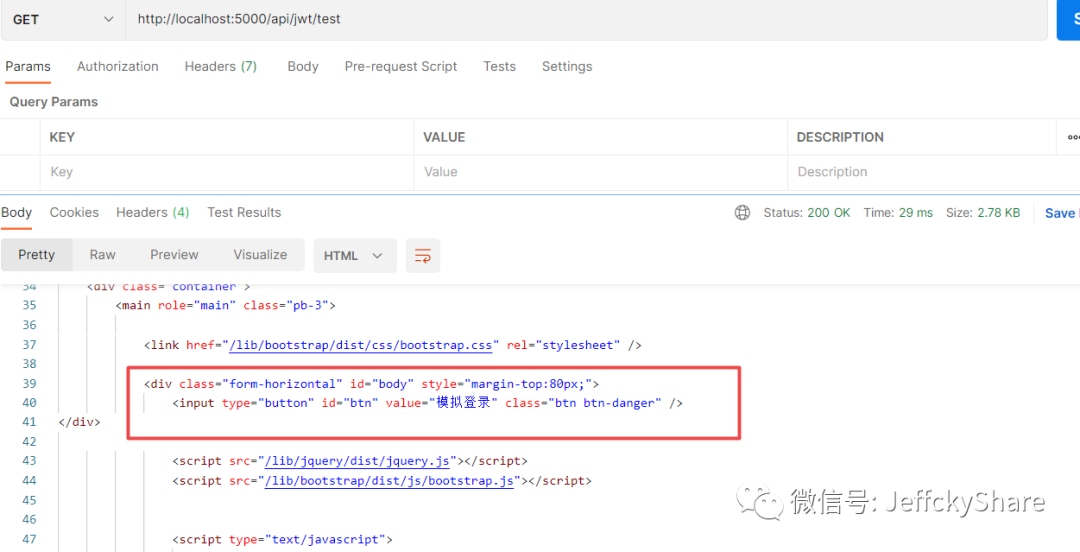Open the response Cookies tab
This screenshot has height=552, width=1080.
coord(74,212)
